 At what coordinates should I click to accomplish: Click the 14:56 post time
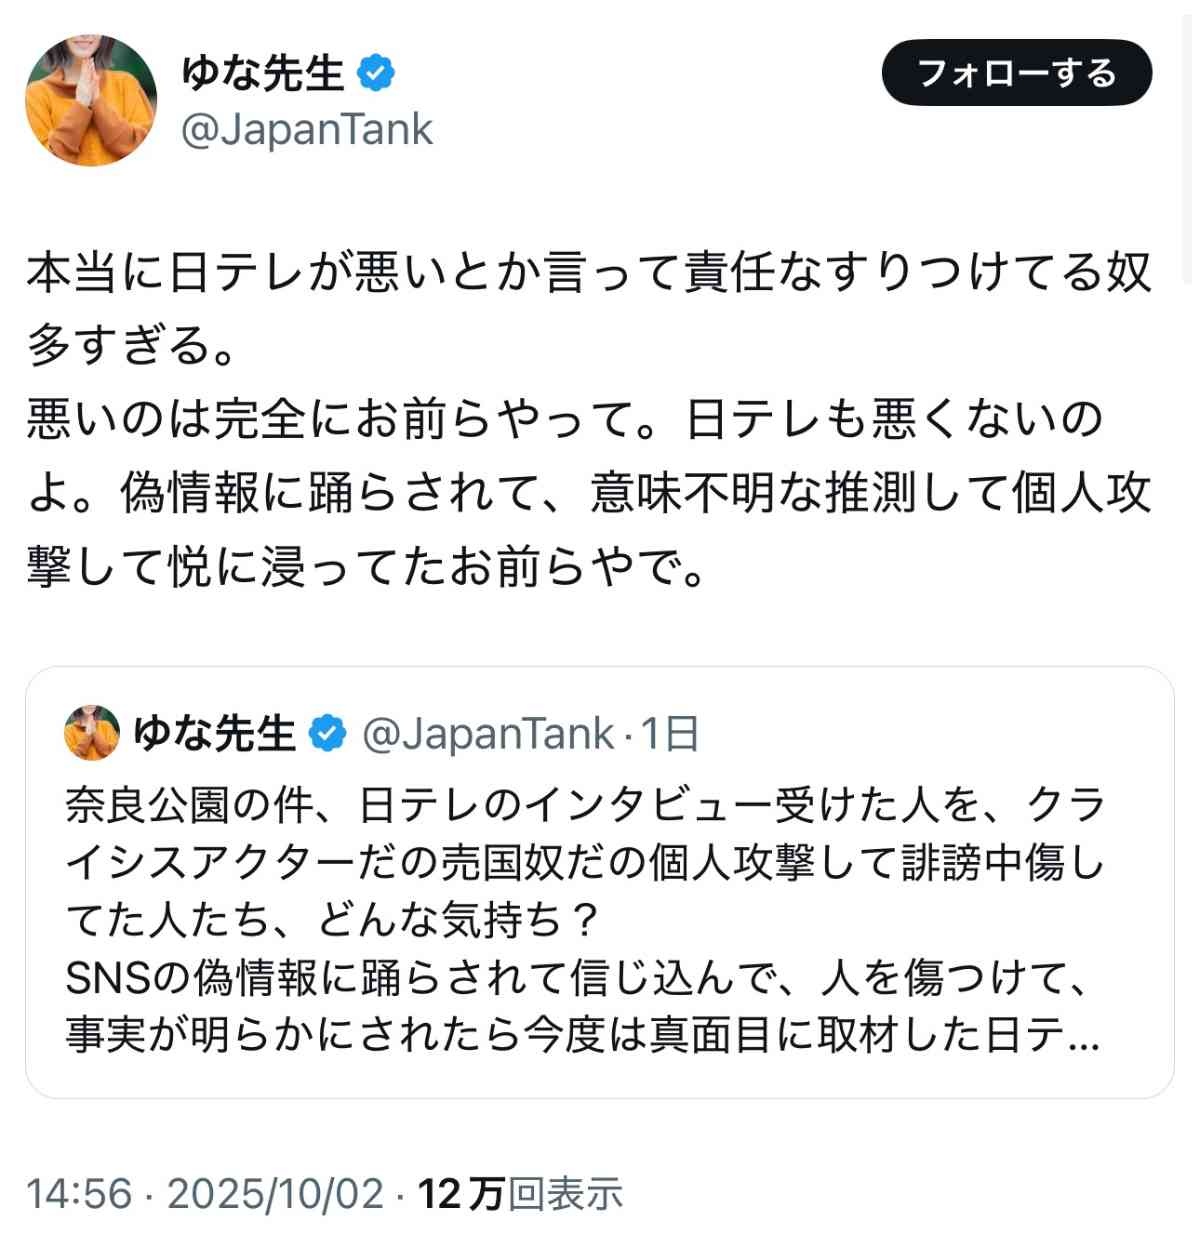79,1194
